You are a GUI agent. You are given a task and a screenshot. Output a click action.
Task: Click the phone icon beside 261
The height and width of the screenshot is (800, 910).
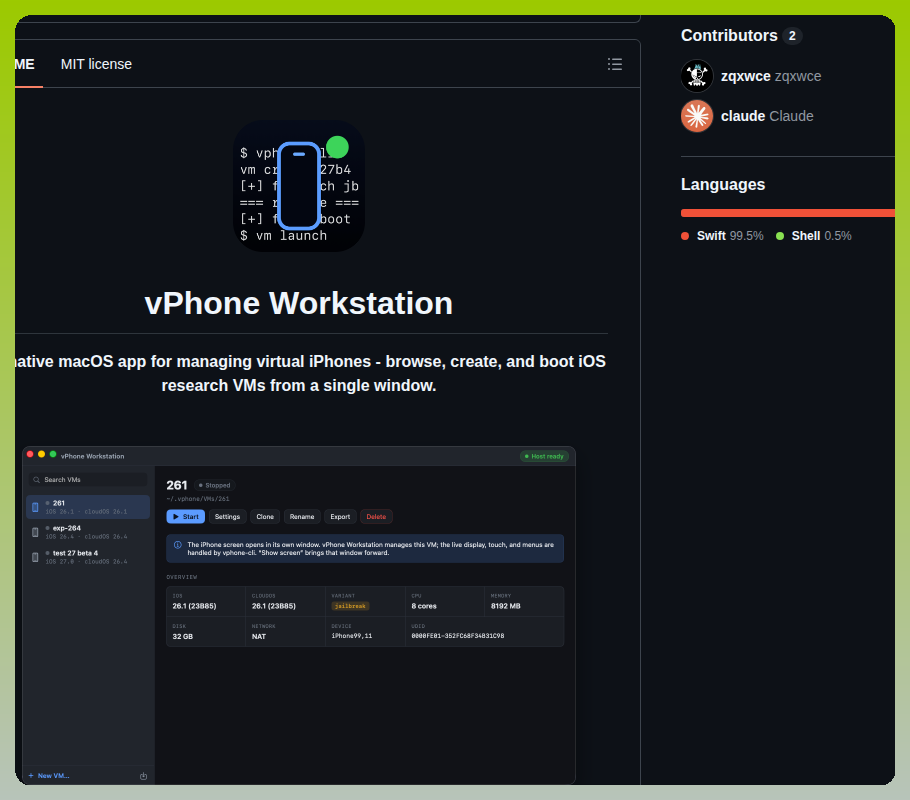(x=35, y=507)
